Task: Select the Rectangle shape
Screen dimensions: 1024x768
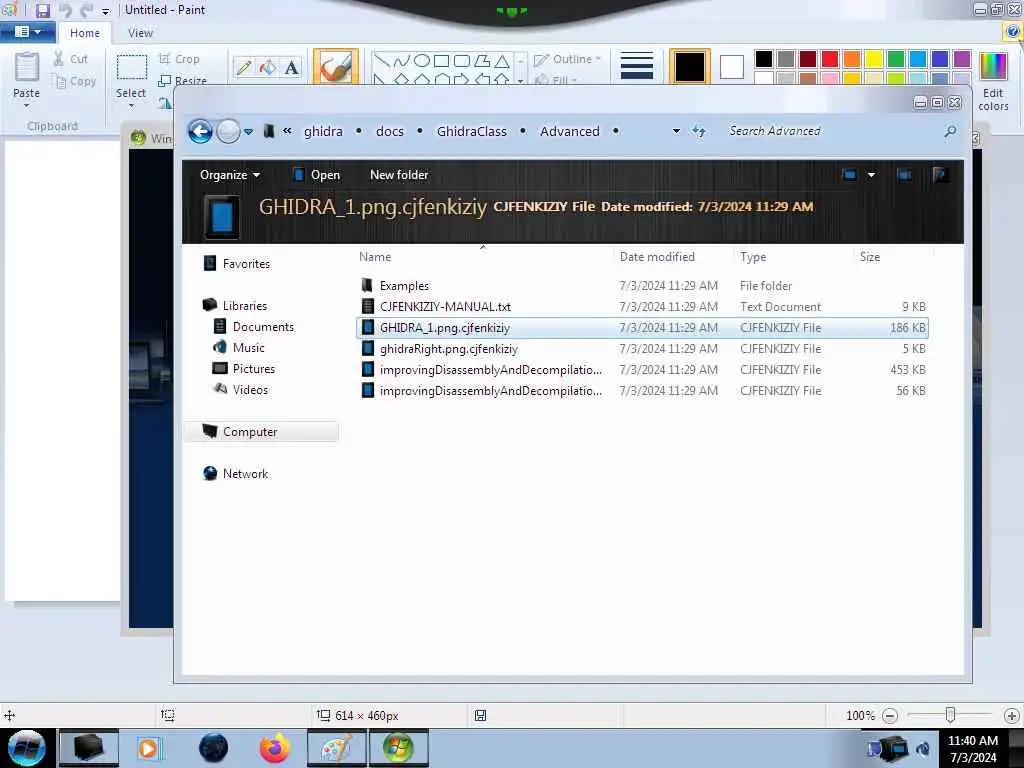Action: pyautogui.click(x=441, y=61)
